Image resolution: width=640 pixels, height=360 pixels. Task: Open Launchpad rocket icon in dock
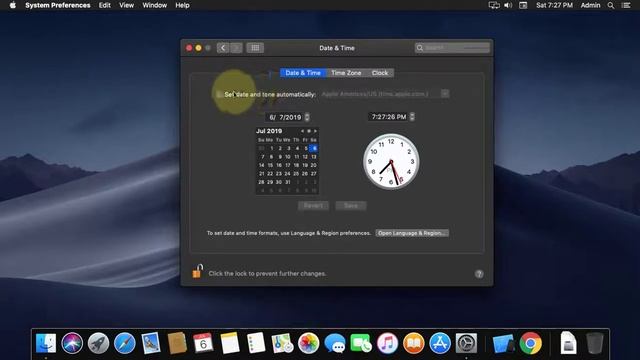point(98,343)
